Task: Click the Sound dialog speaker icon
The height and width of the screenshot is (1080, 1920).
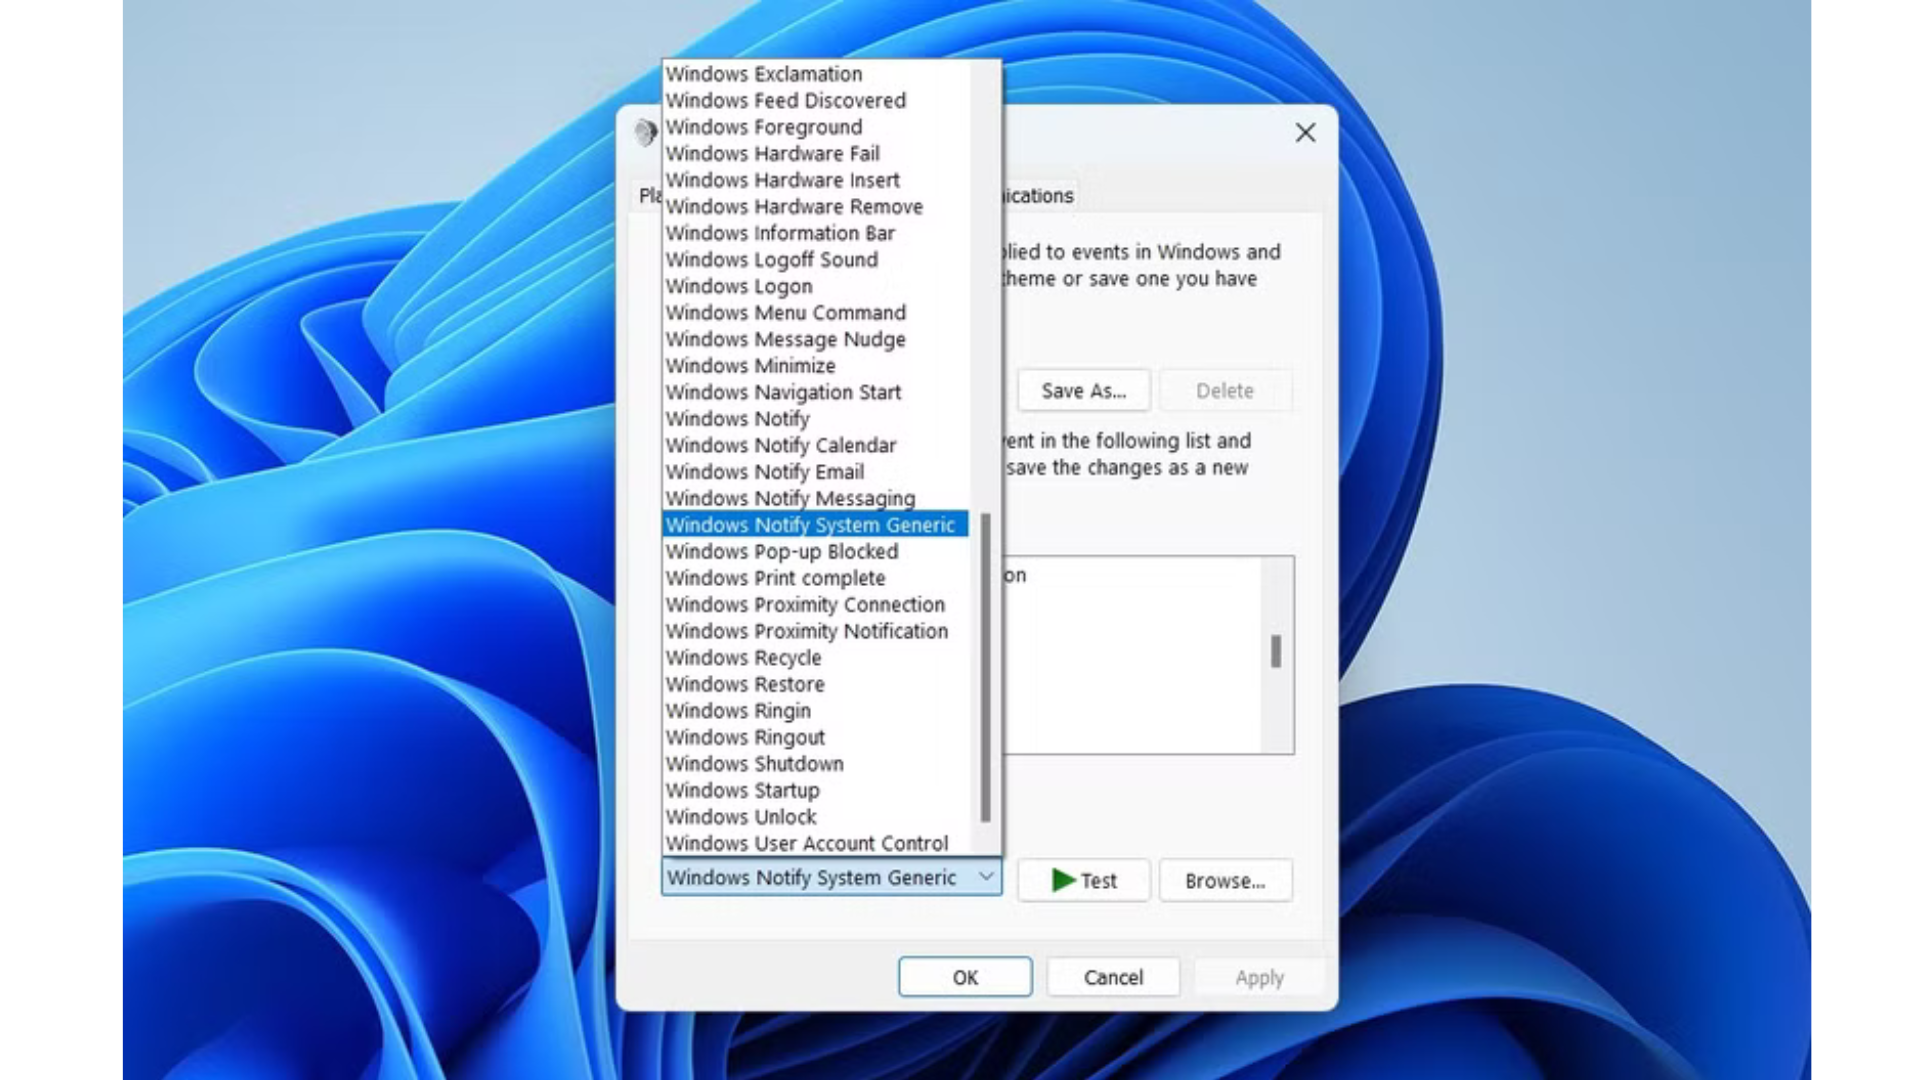Action: click(x=645, y=131)
